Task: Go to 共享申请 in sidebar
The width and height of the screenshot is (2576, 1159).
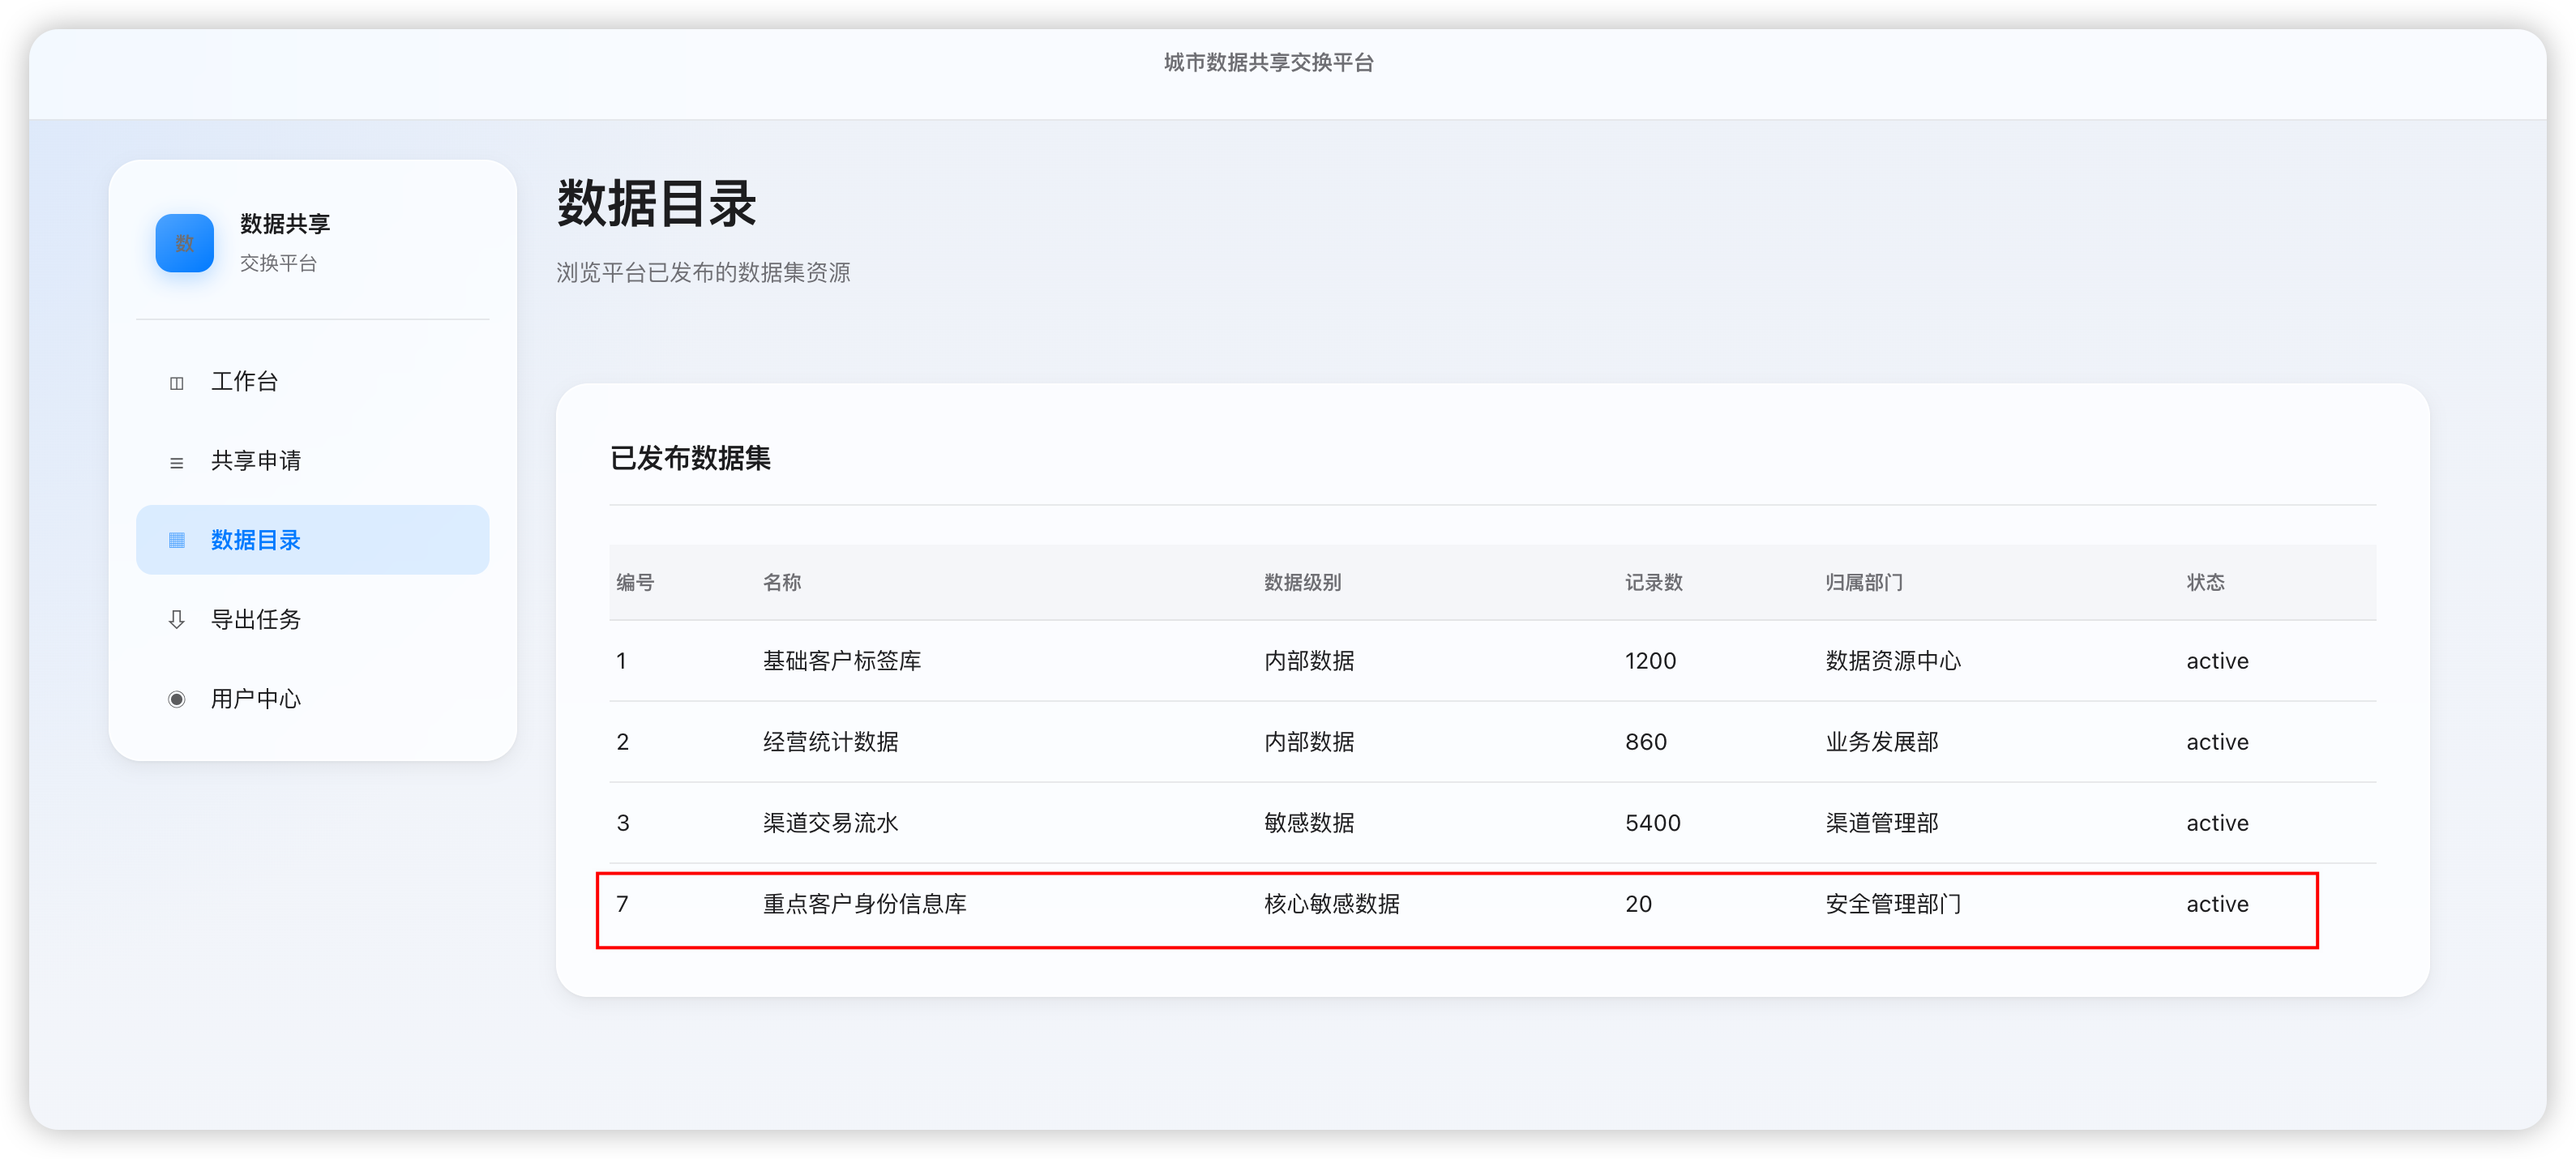Action: (x=312, y=461)
